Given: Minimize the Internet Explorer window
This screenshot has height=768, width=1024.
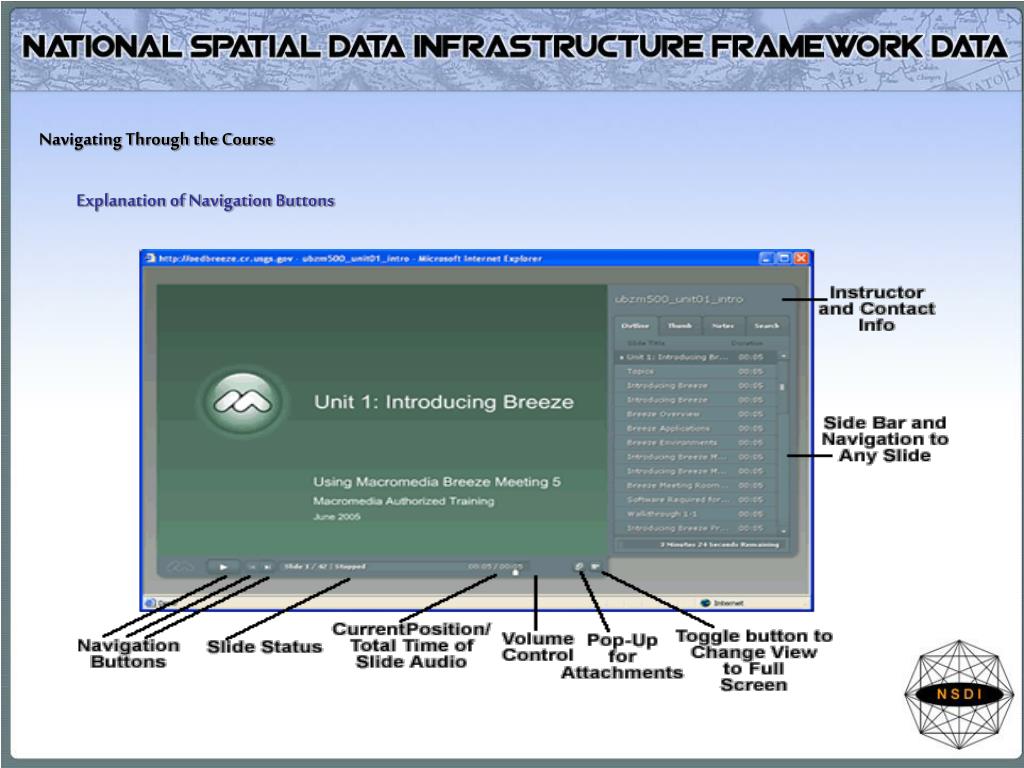Looking at the screenshot, I should point(767,258).
